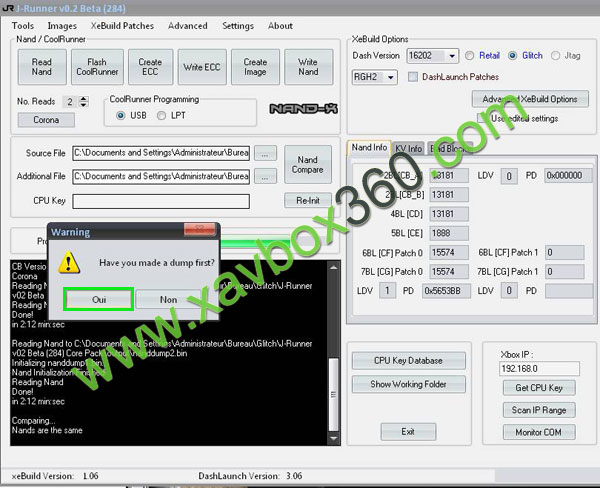Browse for Additional File with ellipsis button
600x488 pixels.
(265, 176)
